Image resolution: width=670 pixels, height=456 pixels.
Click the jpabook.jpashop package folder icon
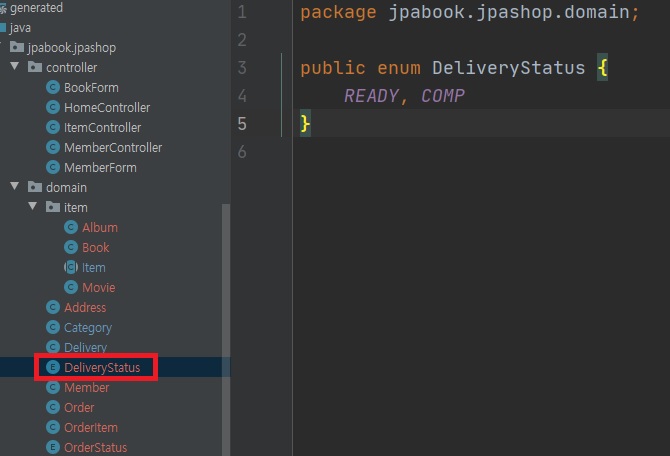pos(17,47)
